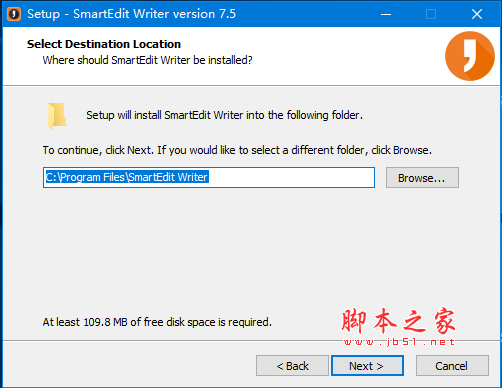
Task: Click the 109.8 MB free disk space notice
Action: (x=157, y=322)
